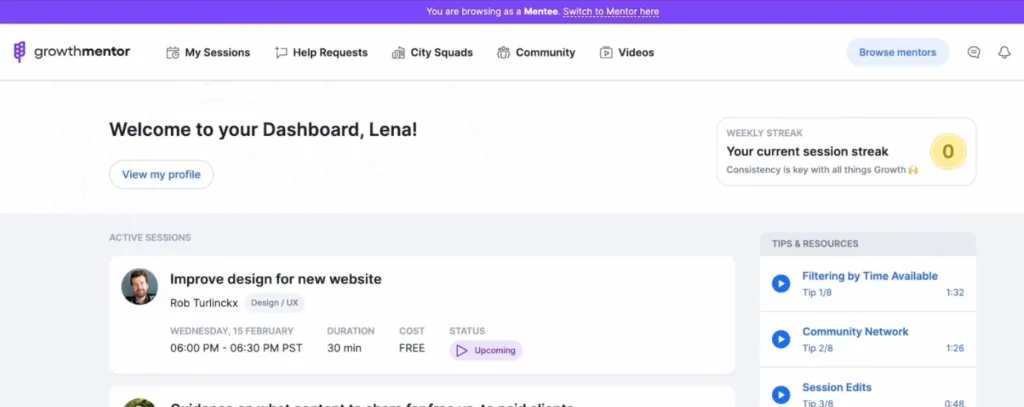Click the City Squads building icon
This screenshot has width=1024, height=407.
coord(398,53)
